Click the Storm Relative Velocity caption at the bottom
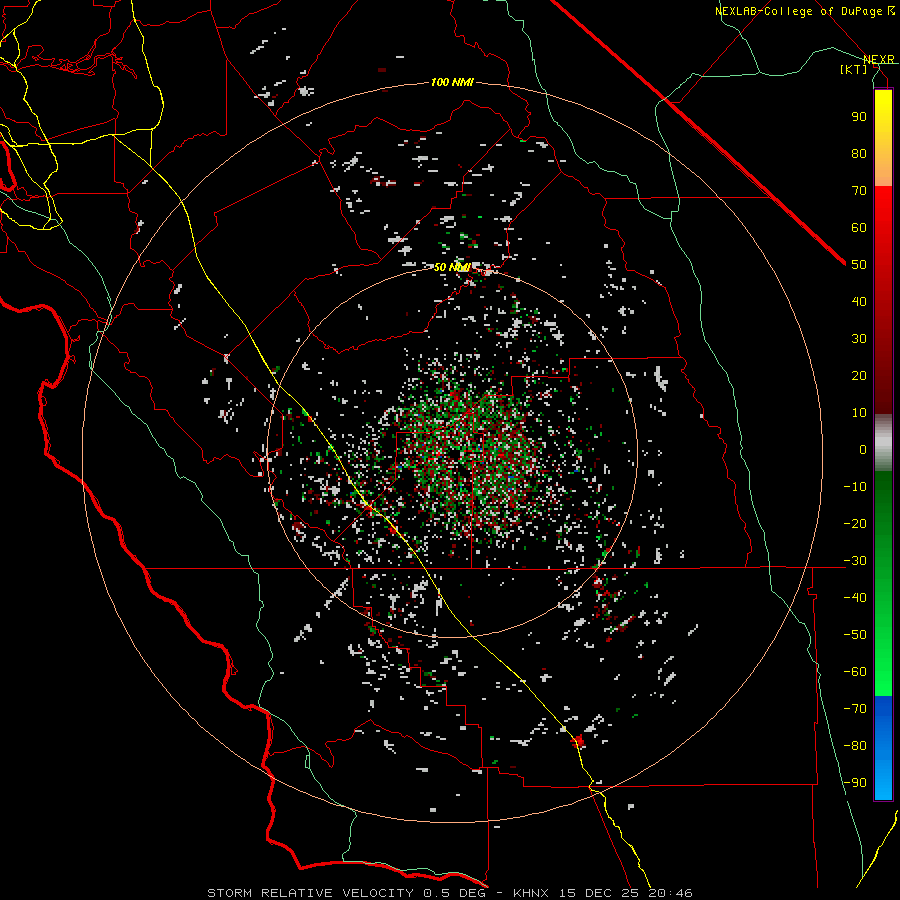Viewport: 900px width, 900px height. point(450,893)
